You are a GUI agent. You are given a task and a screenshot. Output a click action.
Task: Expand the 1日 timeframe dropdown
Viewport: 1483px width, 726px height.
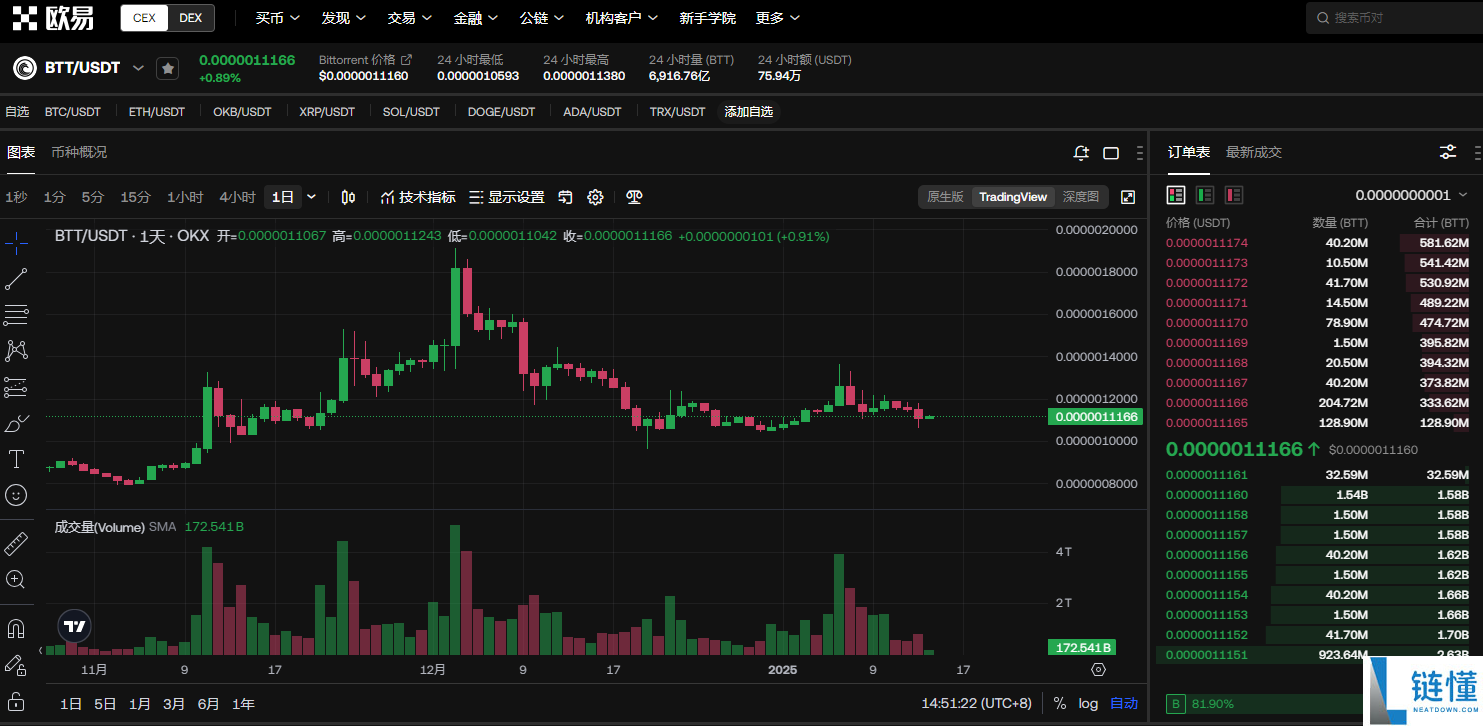coord(312,197)
